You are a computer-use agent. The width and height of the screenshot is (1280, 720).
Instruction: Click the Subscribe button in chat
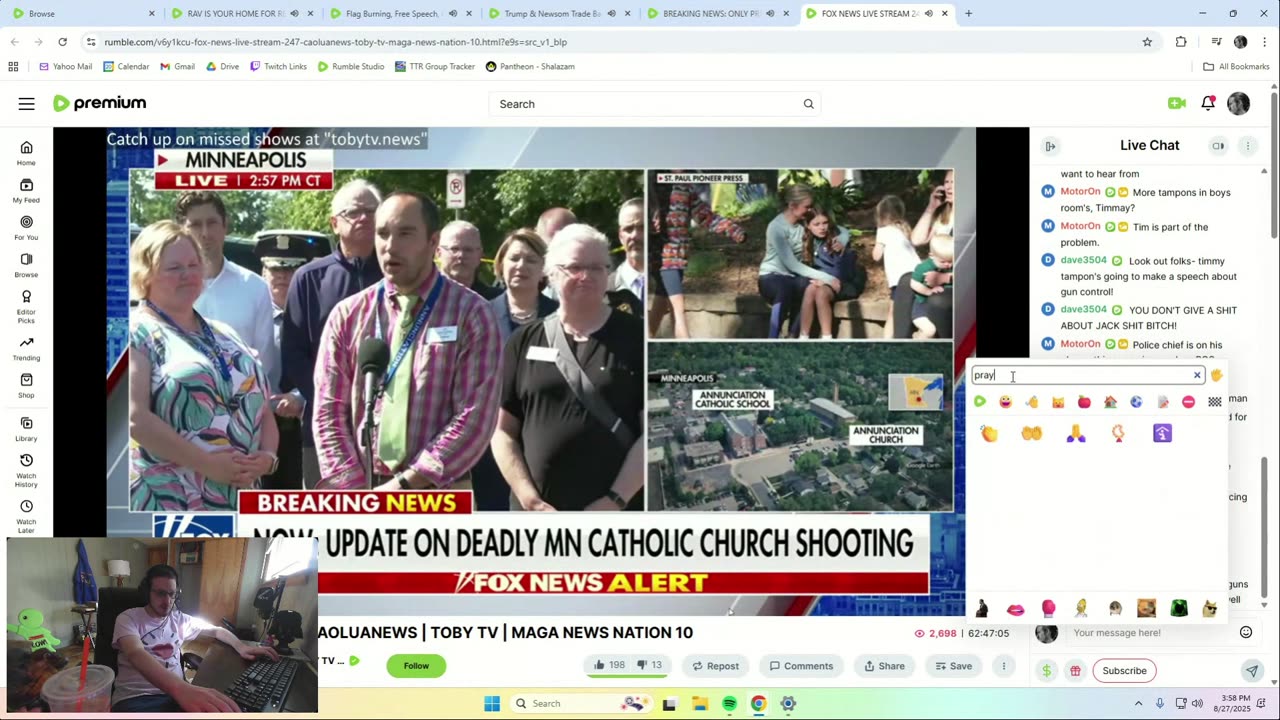(1124, 671)
